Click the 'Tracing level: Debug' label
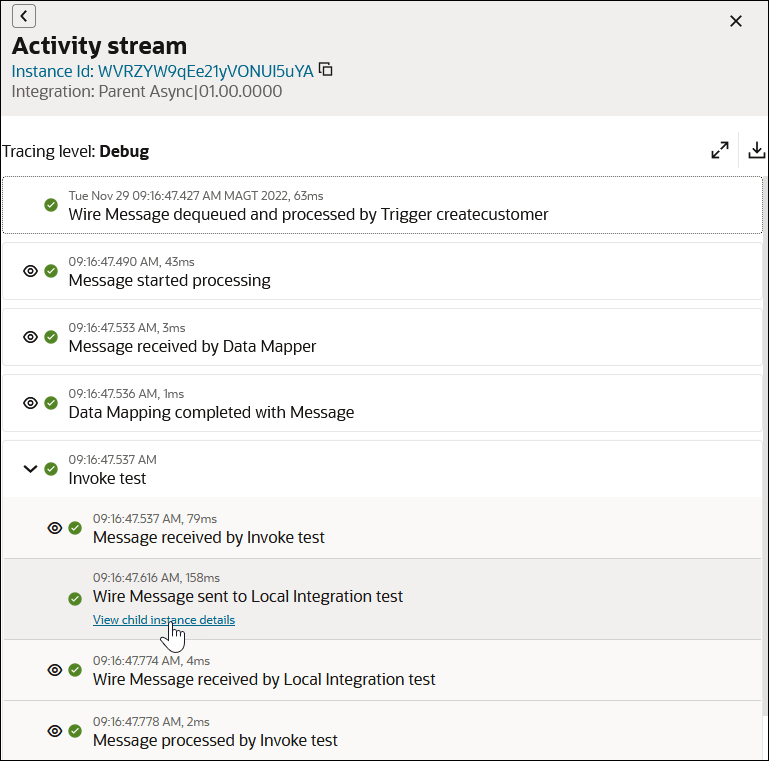The width and height of the screenshot is (769, 761). (x=76, y=152)
